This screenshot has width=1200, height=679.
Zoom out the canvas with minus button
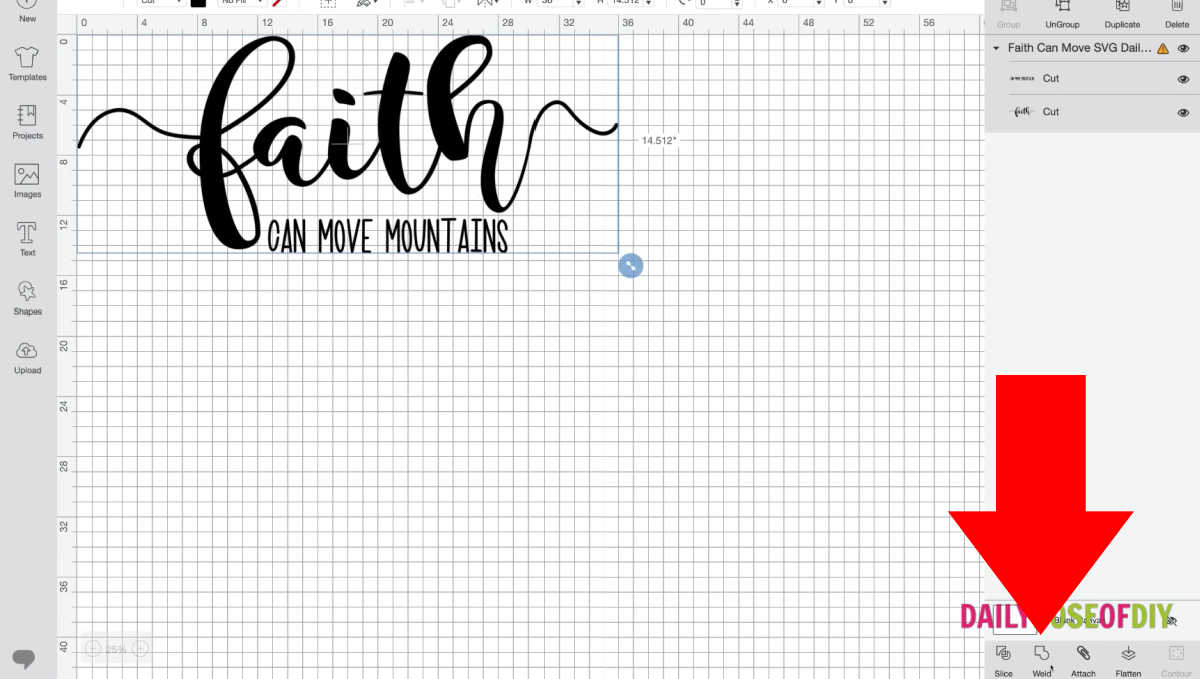(93, 649)
